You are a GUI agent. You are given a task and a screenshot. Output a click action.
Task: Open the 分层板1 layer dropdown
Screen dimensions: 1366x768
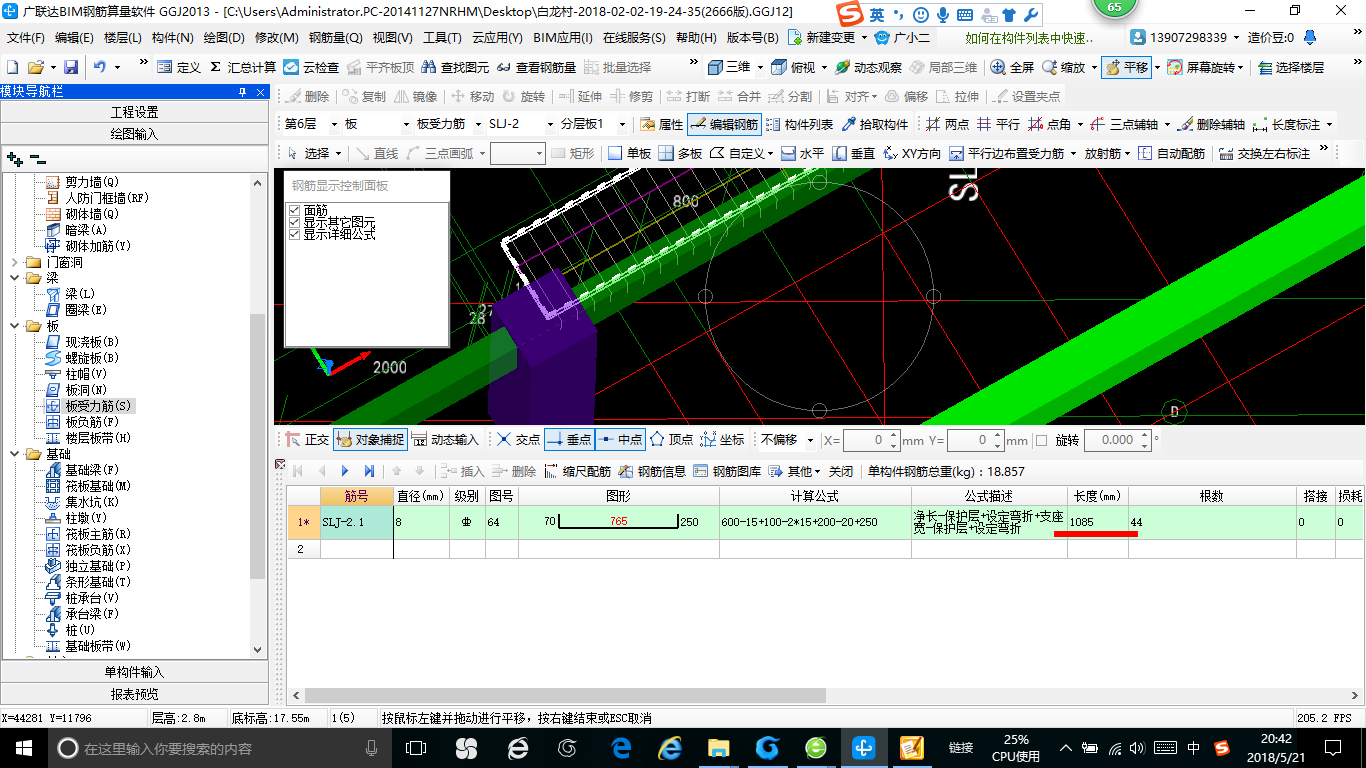pos(622,125)
